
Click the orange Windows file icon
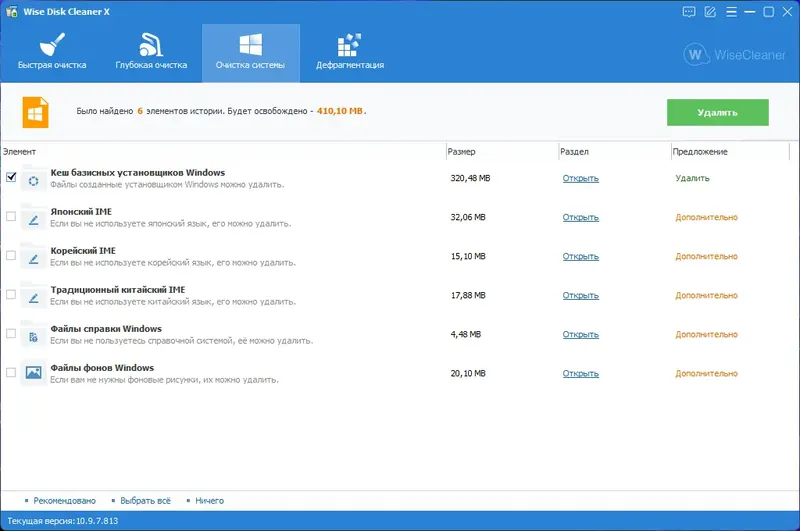[x=35, y=112]
